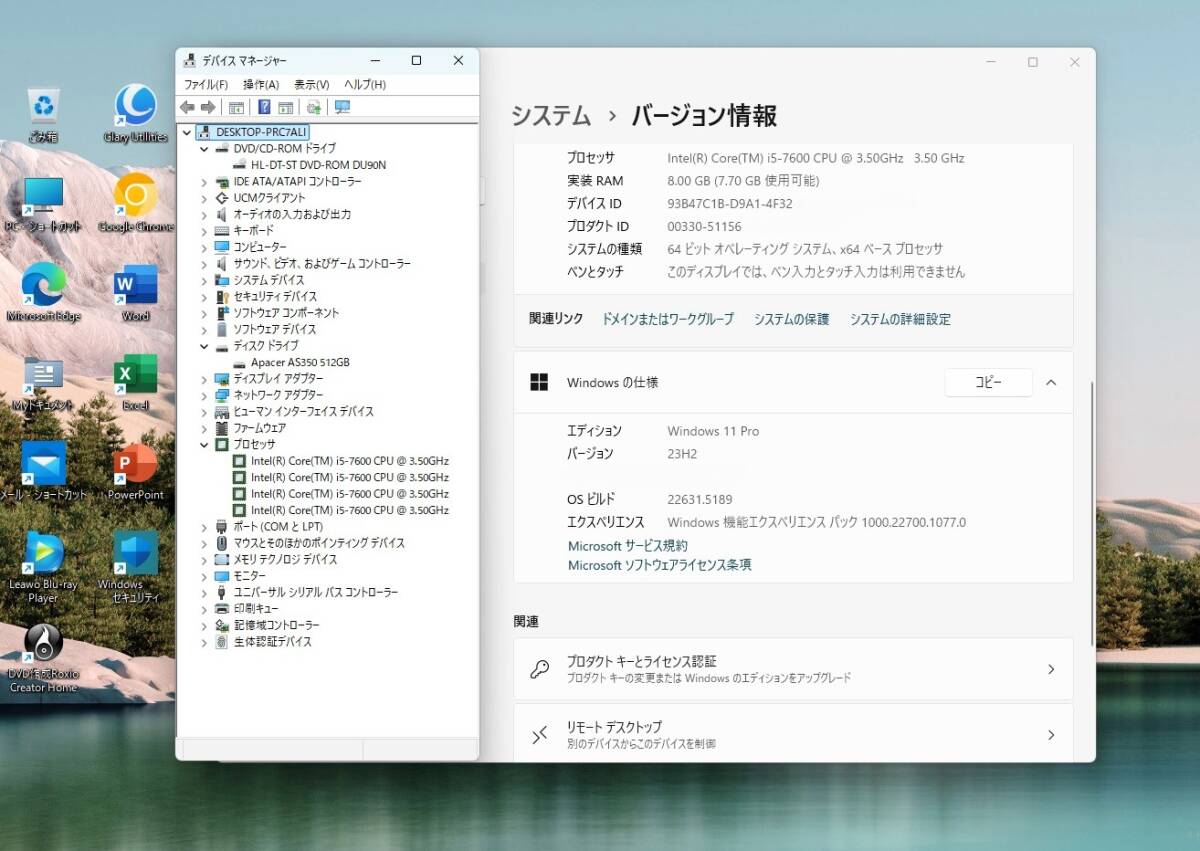
Task: Select the first Intel Core i5-7600 CPU entry
Action: click(350, 461)
